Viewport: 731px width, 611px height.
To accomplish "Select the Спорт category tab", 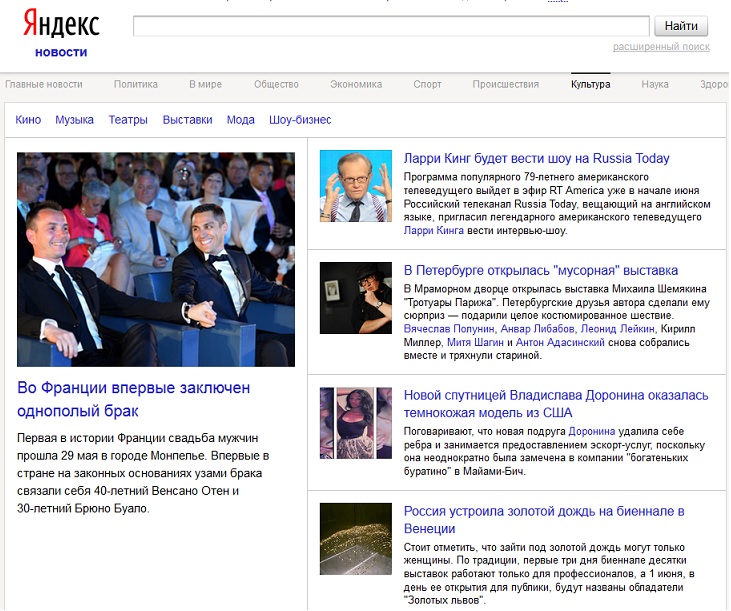I will tap(427, 85).
